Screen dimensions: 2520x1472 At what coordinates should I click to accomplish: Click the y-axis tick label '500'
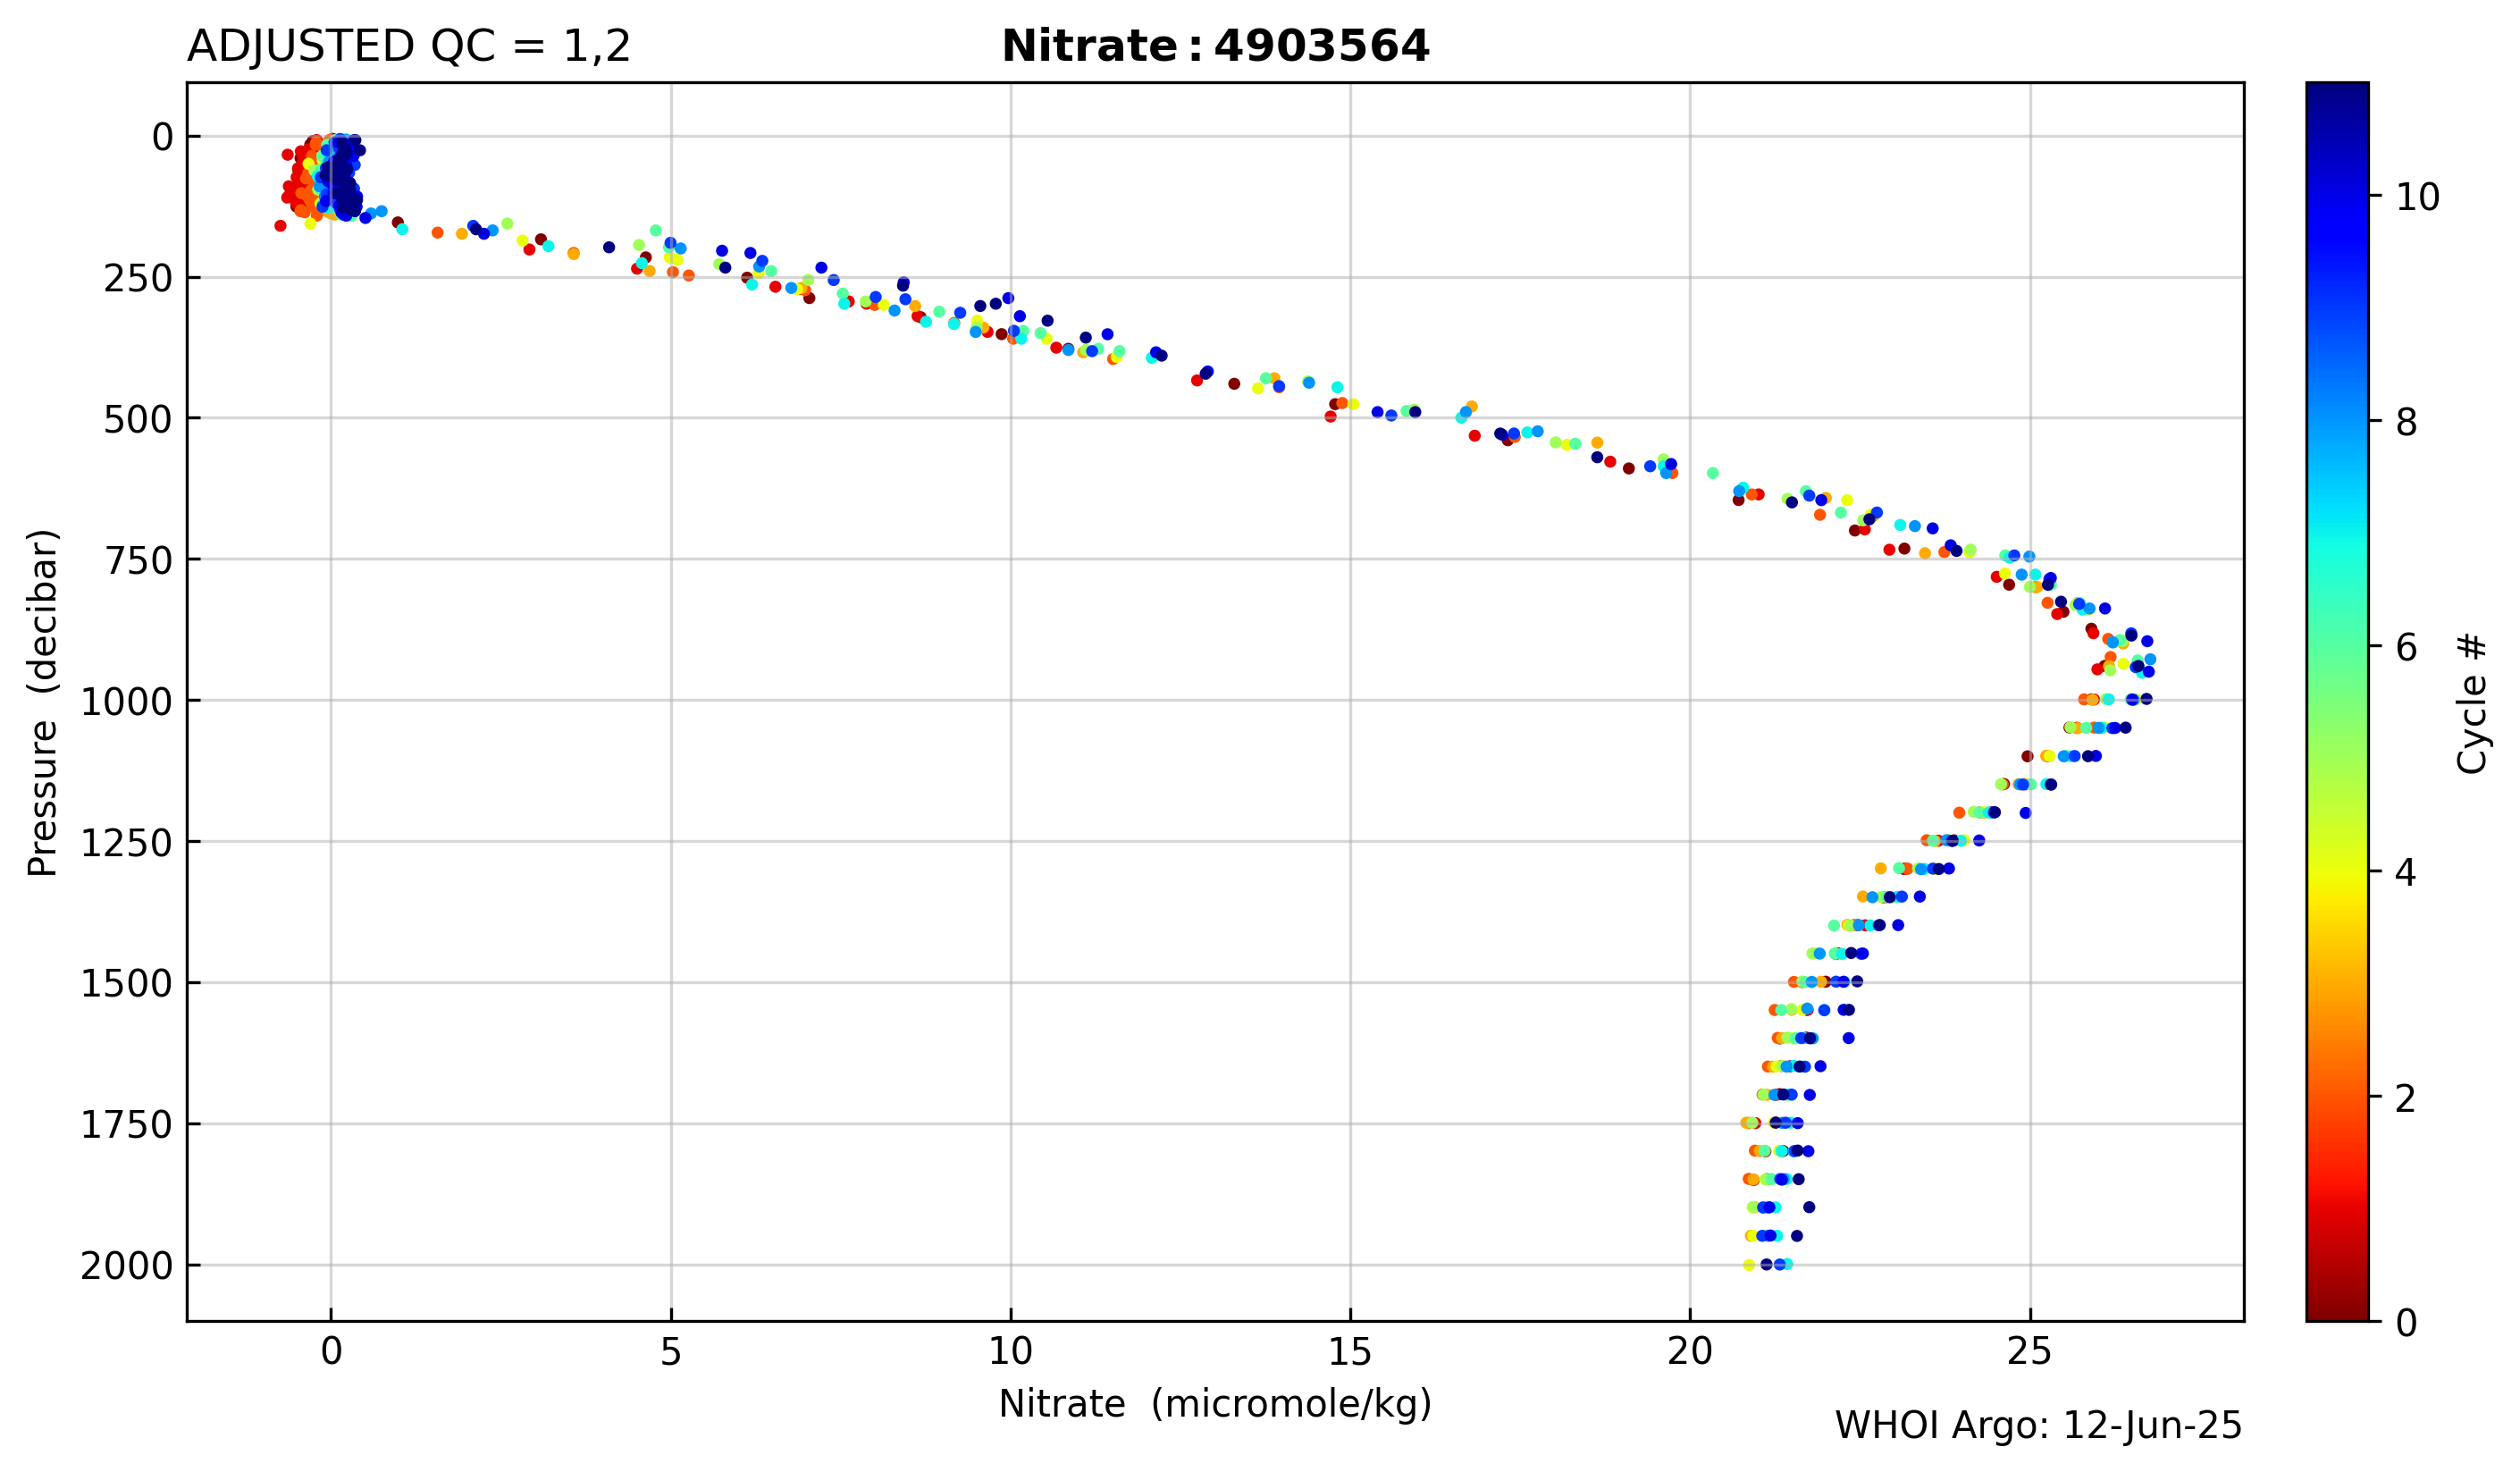tap(138, 420)
